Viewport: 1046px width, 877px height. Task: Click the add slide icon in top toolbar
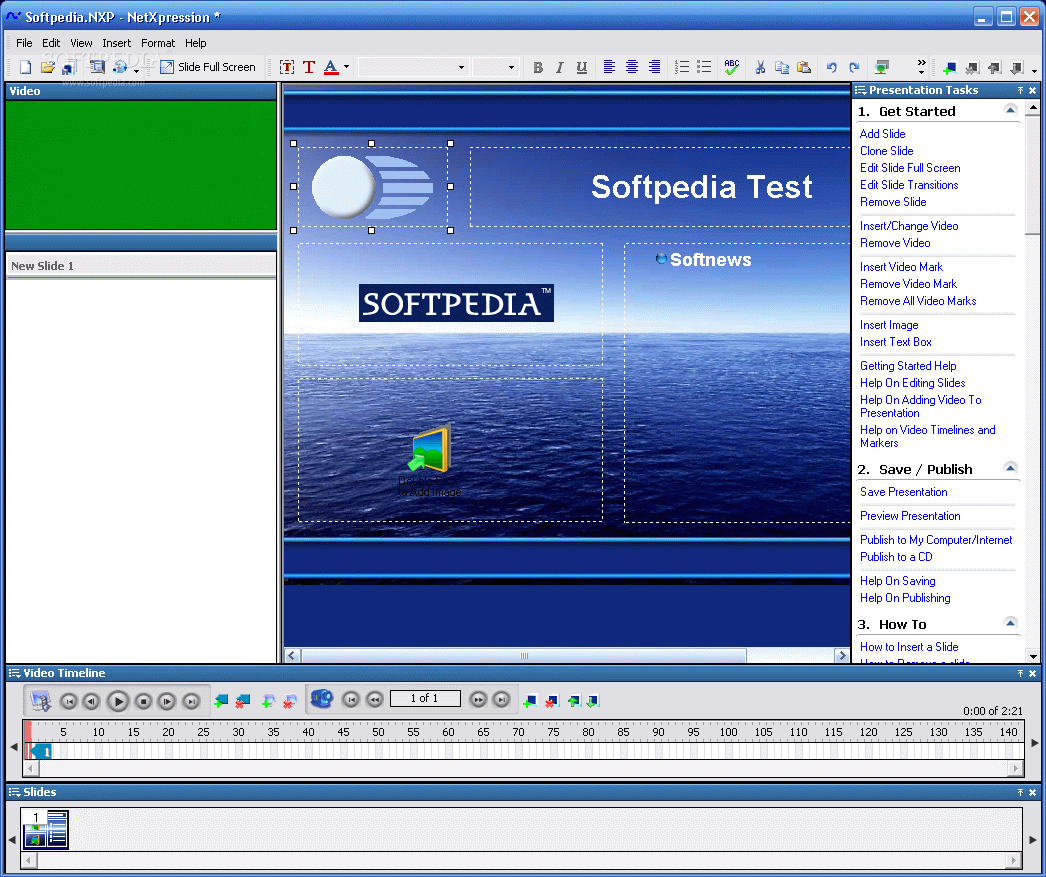pyautogui.click(x=950, y=67)
